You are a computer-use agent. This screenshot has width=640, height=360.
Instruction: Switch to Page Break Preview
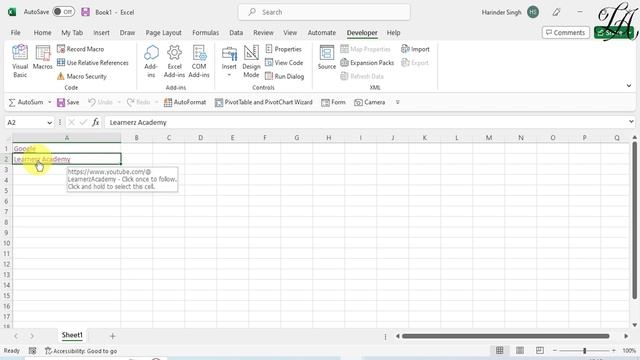540,351
